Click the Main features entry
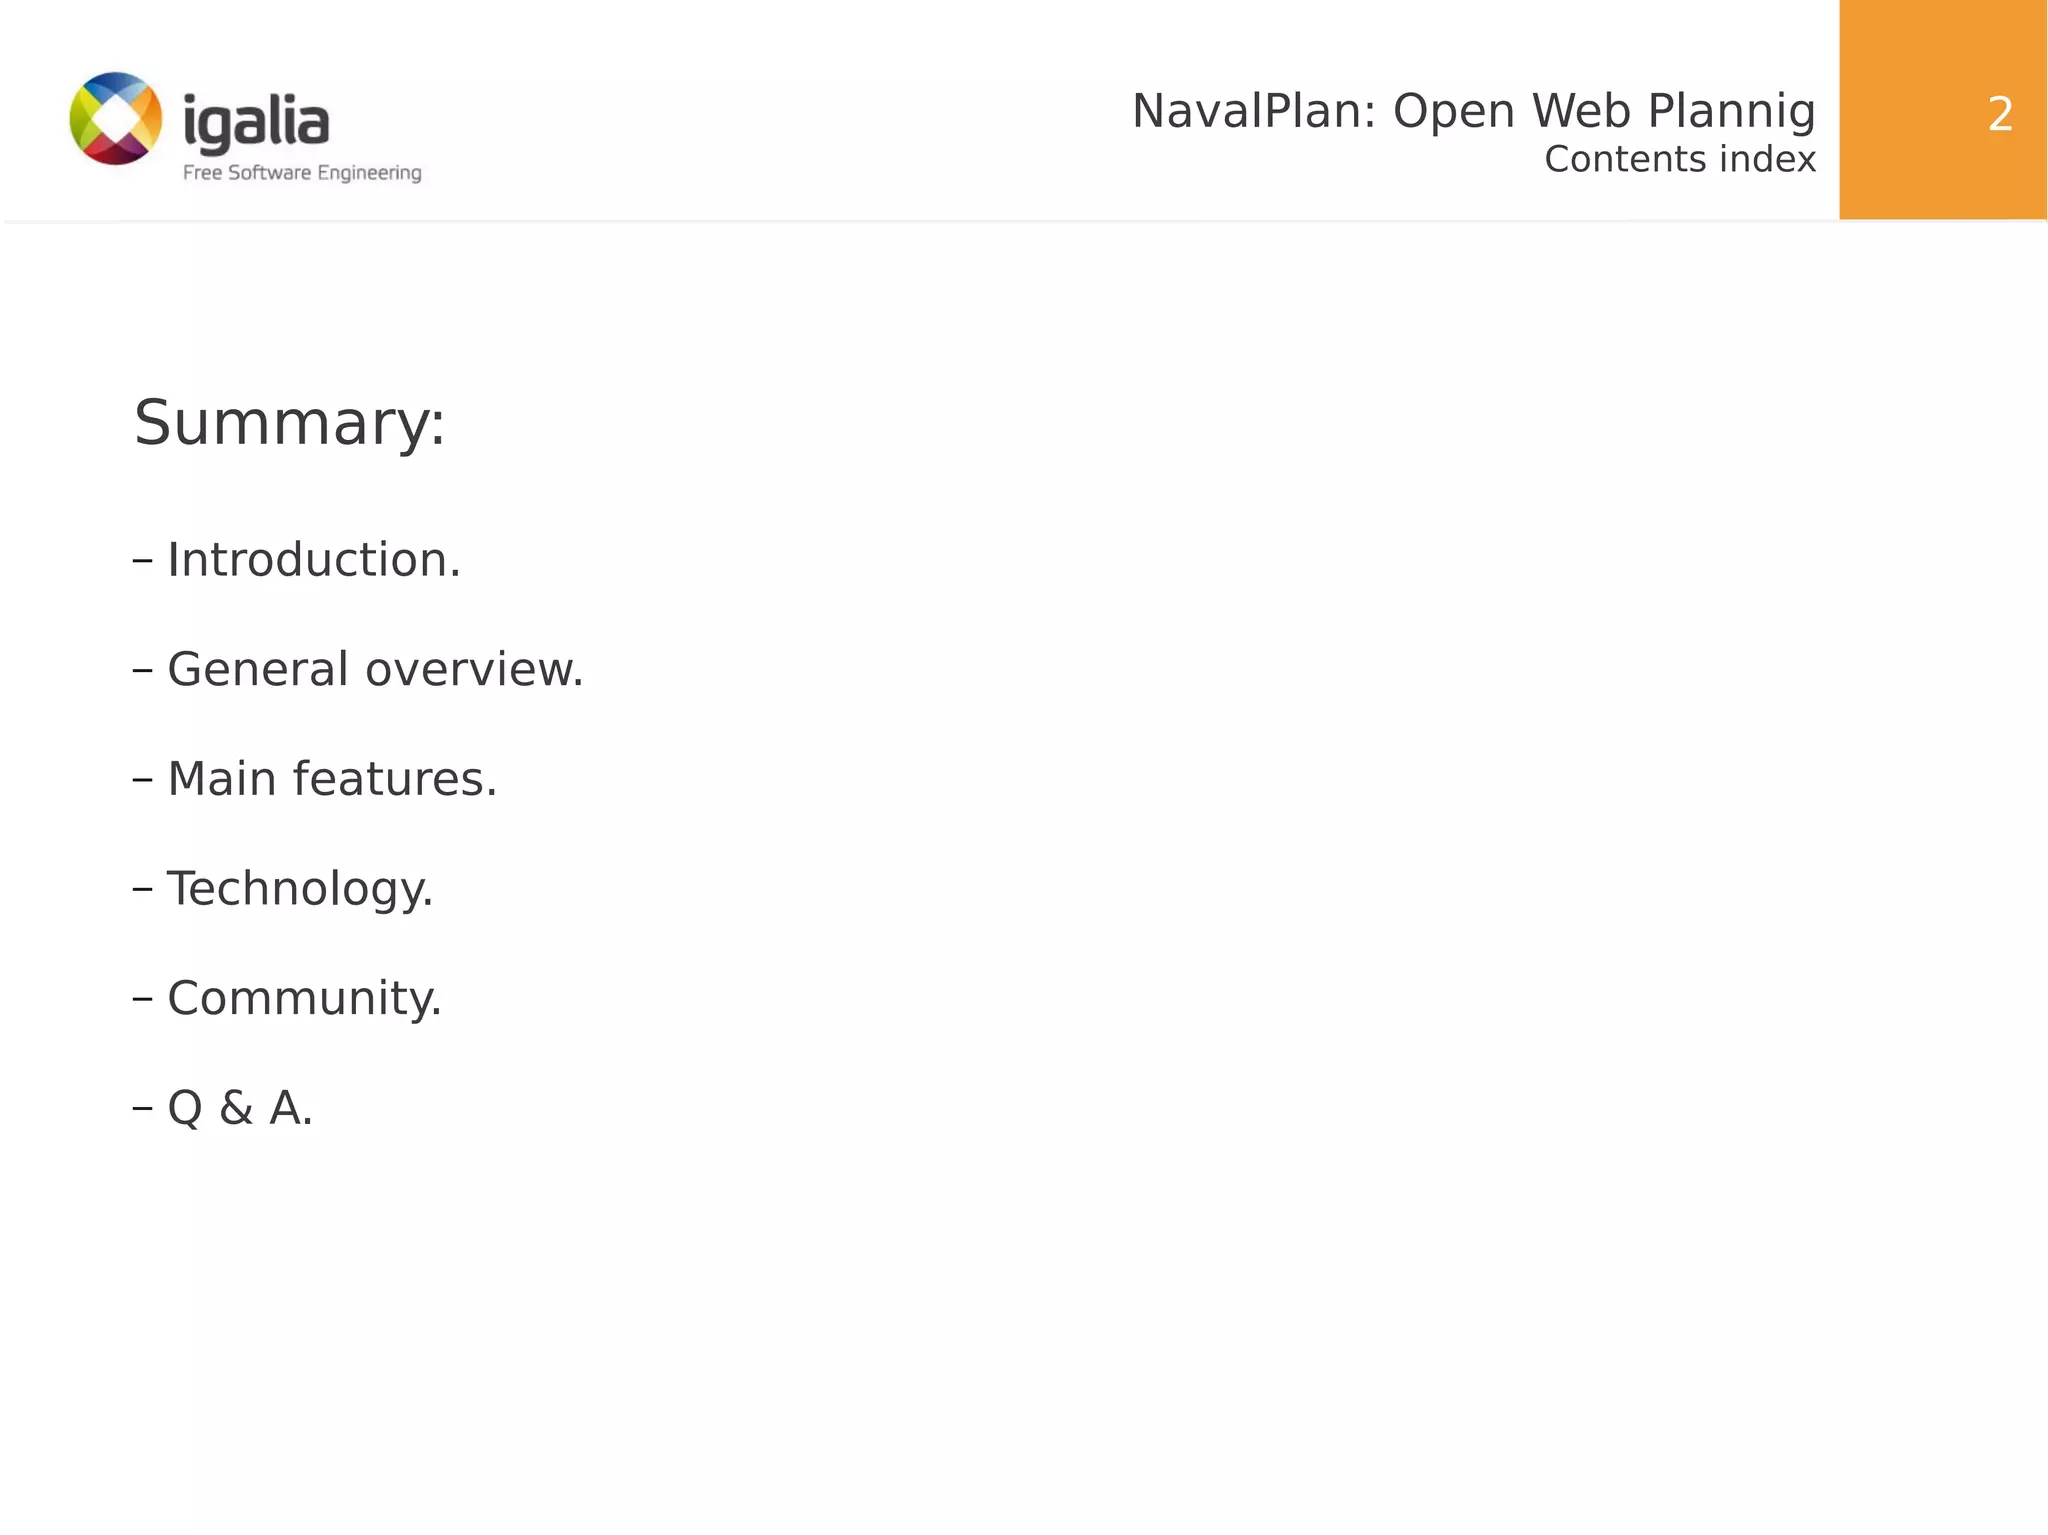2048x1535 pixels. click(x=332, y=780)
